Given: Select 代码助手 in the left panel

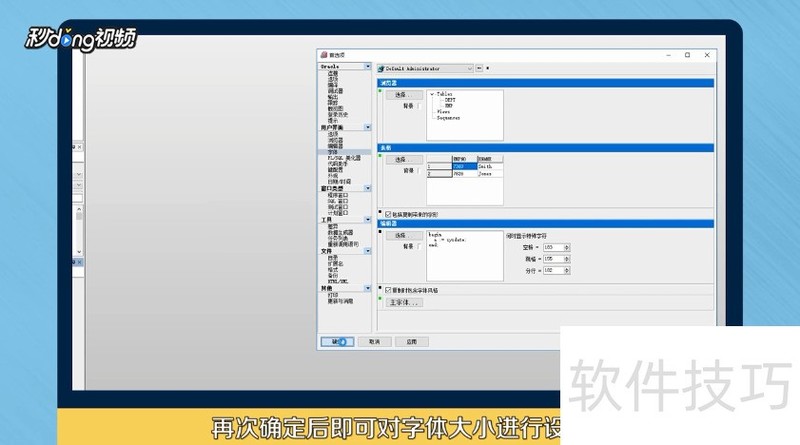Looking at the screenshot, I should pos(337,164).
